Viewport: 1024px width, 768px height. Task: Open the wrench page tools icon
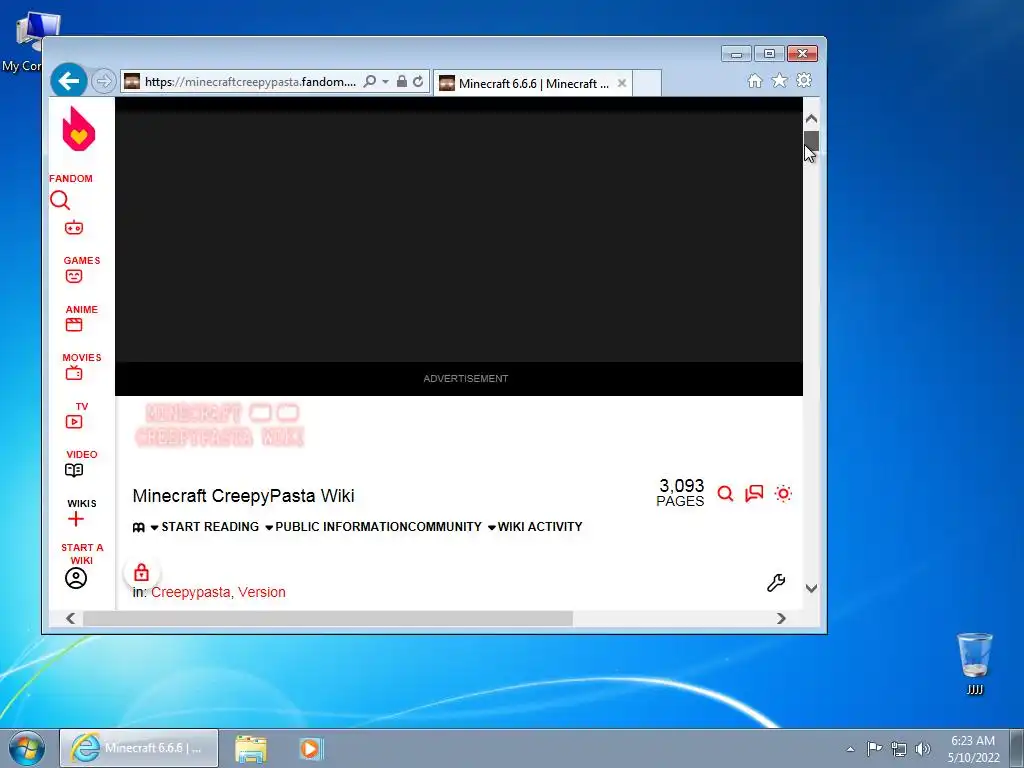click(776, 583)
